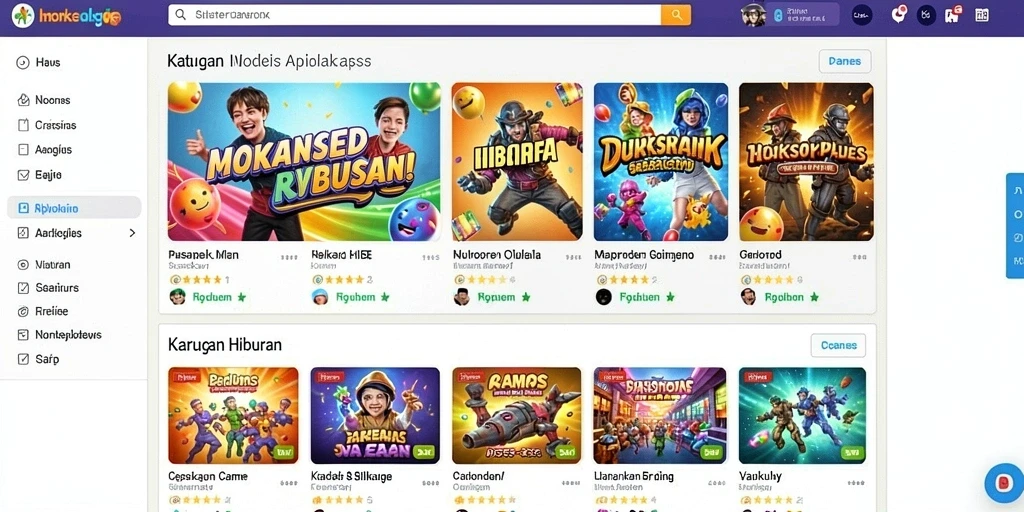This screenshot has height=512, width=1024.
Task: Click the red floating chat button
Action: pos(1004,483)
